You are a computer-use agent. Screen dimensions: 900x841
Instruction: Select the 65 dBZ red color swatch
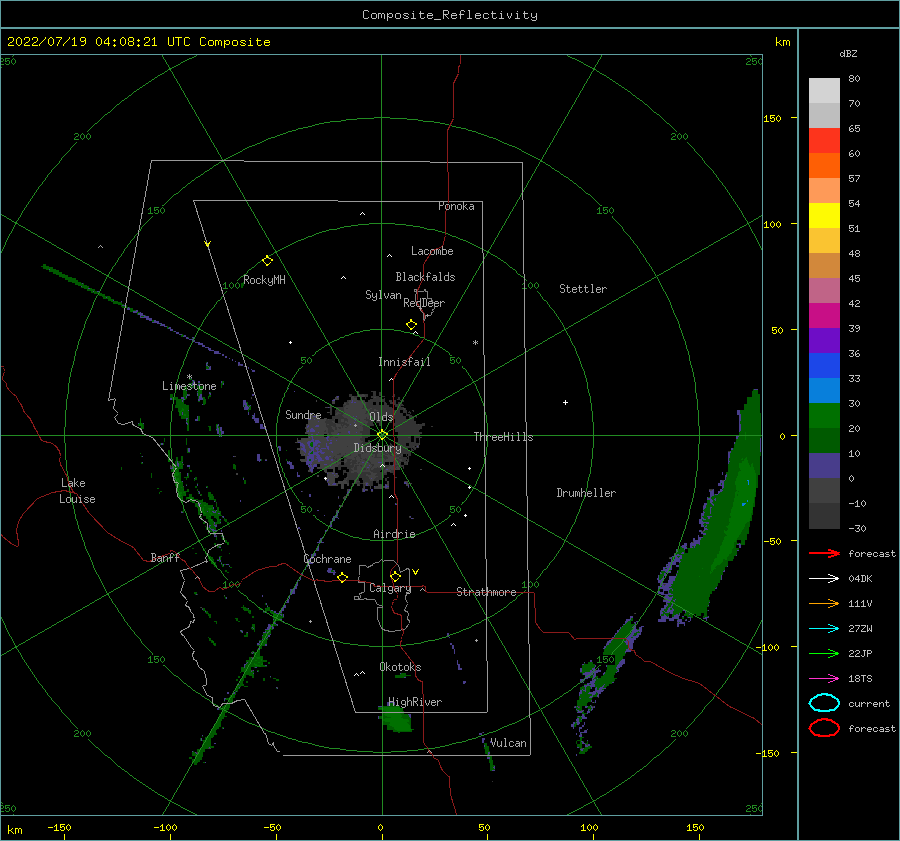click(x=824, y=140)
